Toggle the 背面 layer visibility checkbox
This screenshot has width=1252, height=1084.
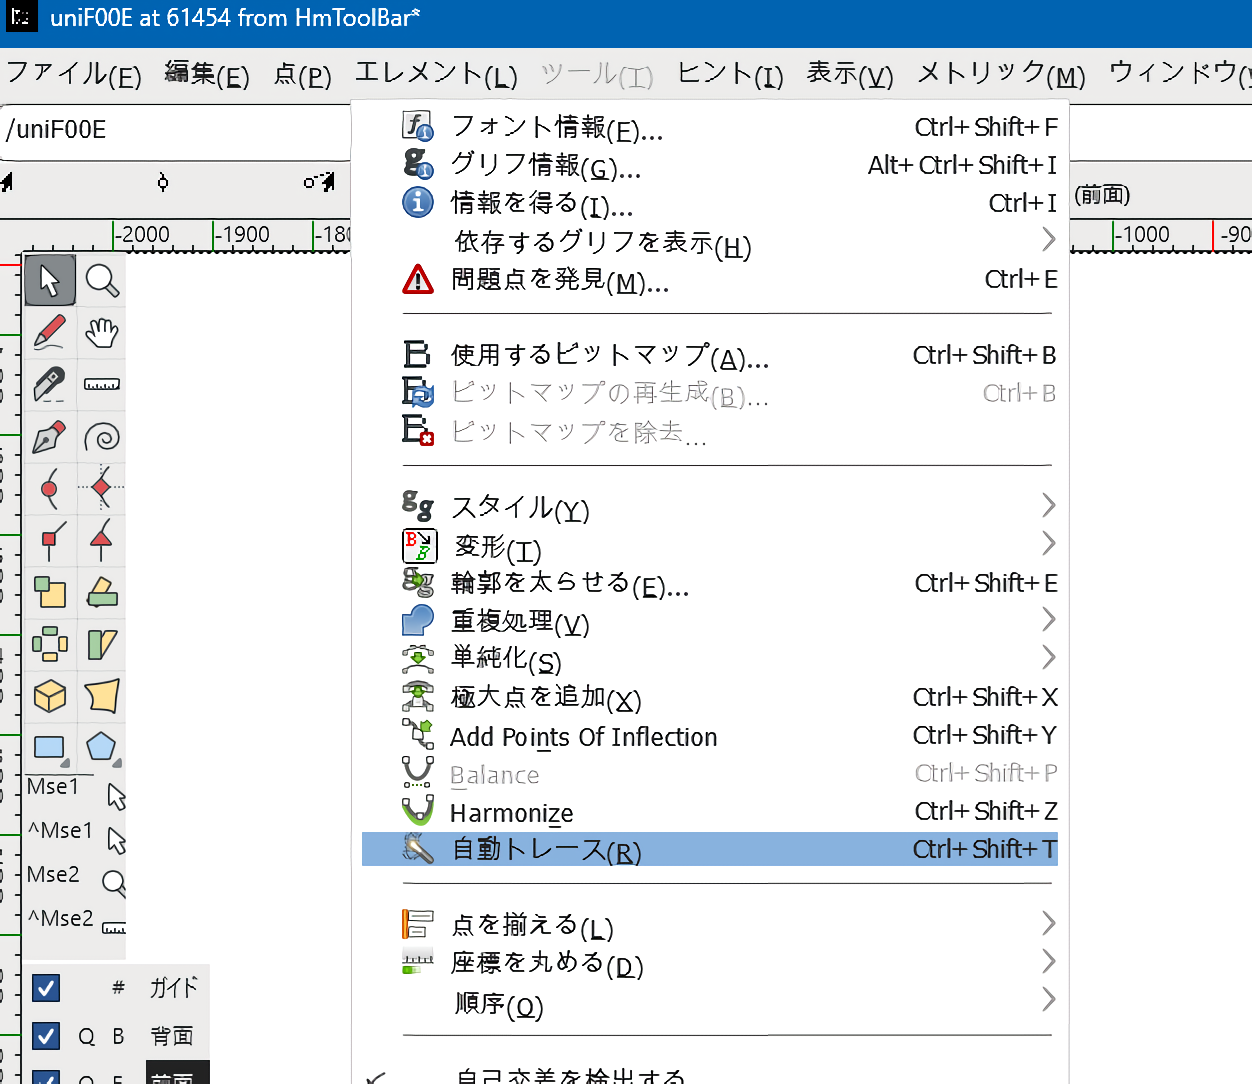46,1036
